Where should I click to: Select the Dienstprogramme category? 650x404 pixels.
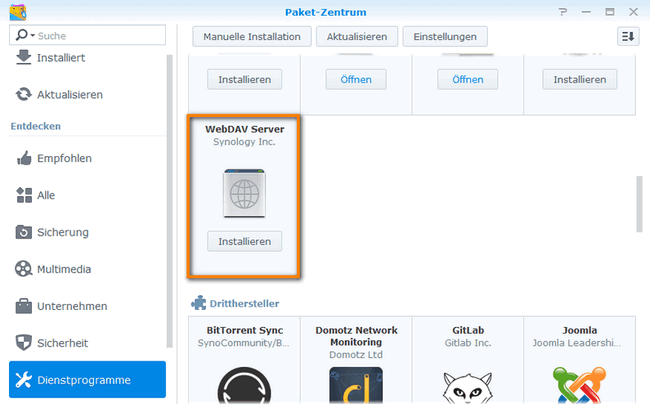tap(87, 380)
